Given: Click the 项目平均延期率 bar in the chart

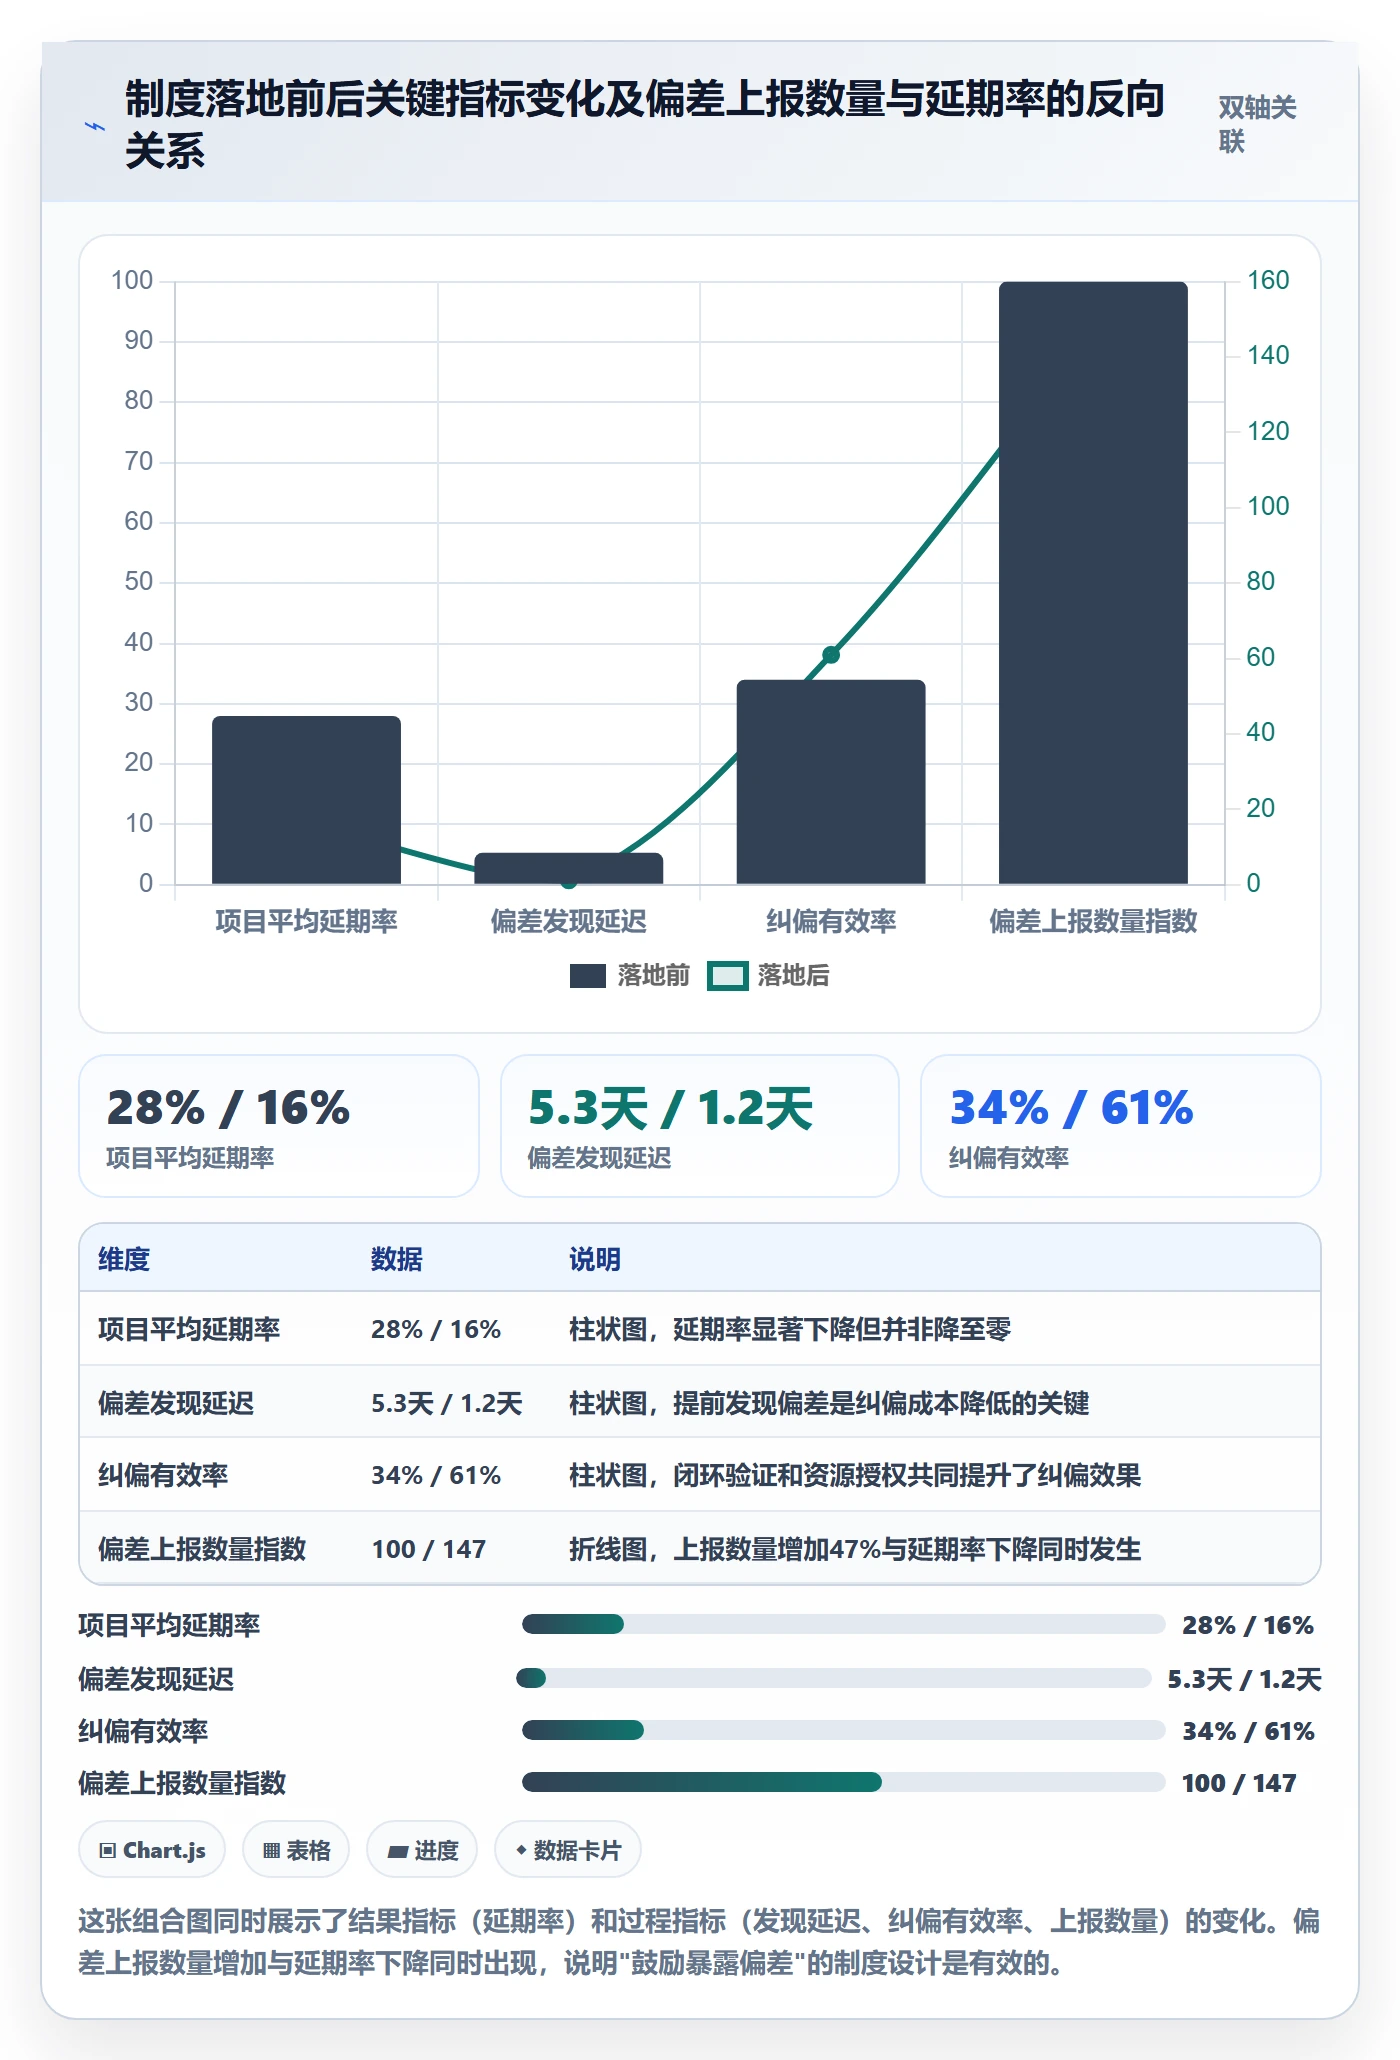Looking at the screenshot, I should [x=306, y=800].
